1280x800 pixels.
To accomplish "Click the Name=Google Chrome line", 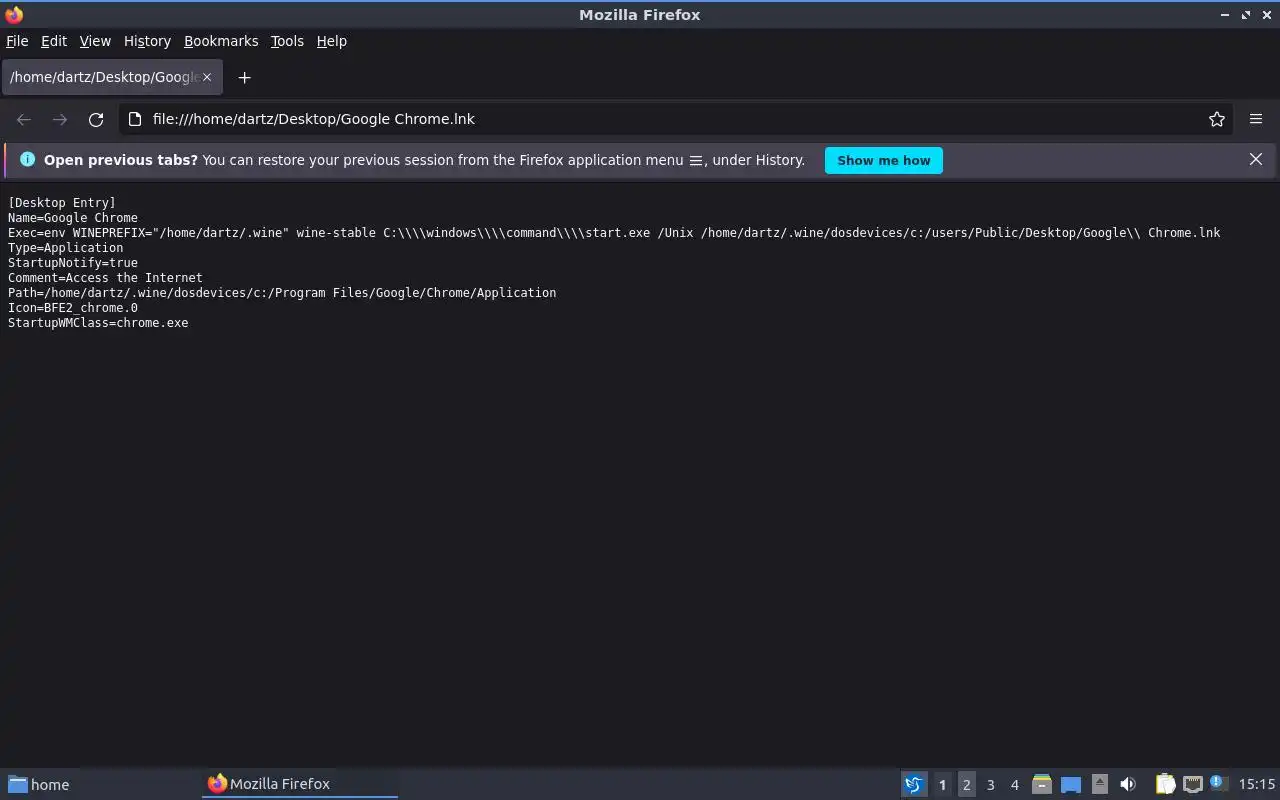I will coord(73,218).
